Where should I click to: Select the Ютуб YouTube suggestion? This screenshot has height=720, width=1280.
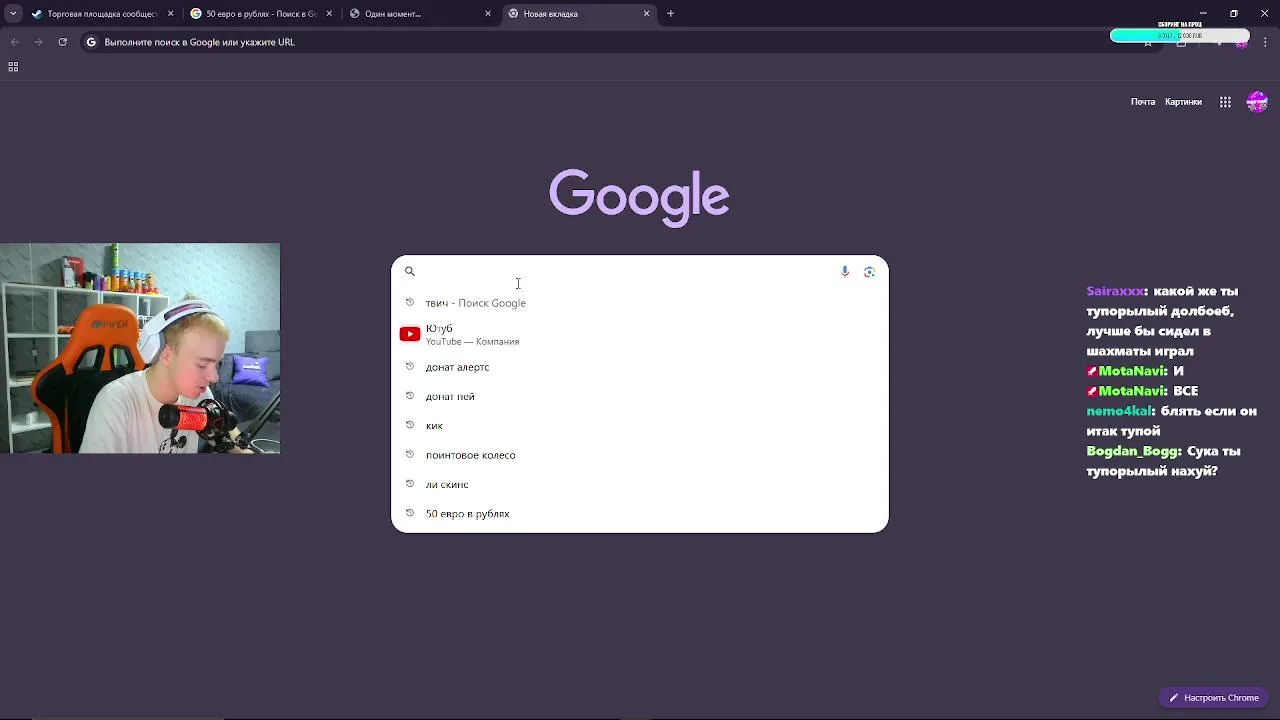pos(640,335)
